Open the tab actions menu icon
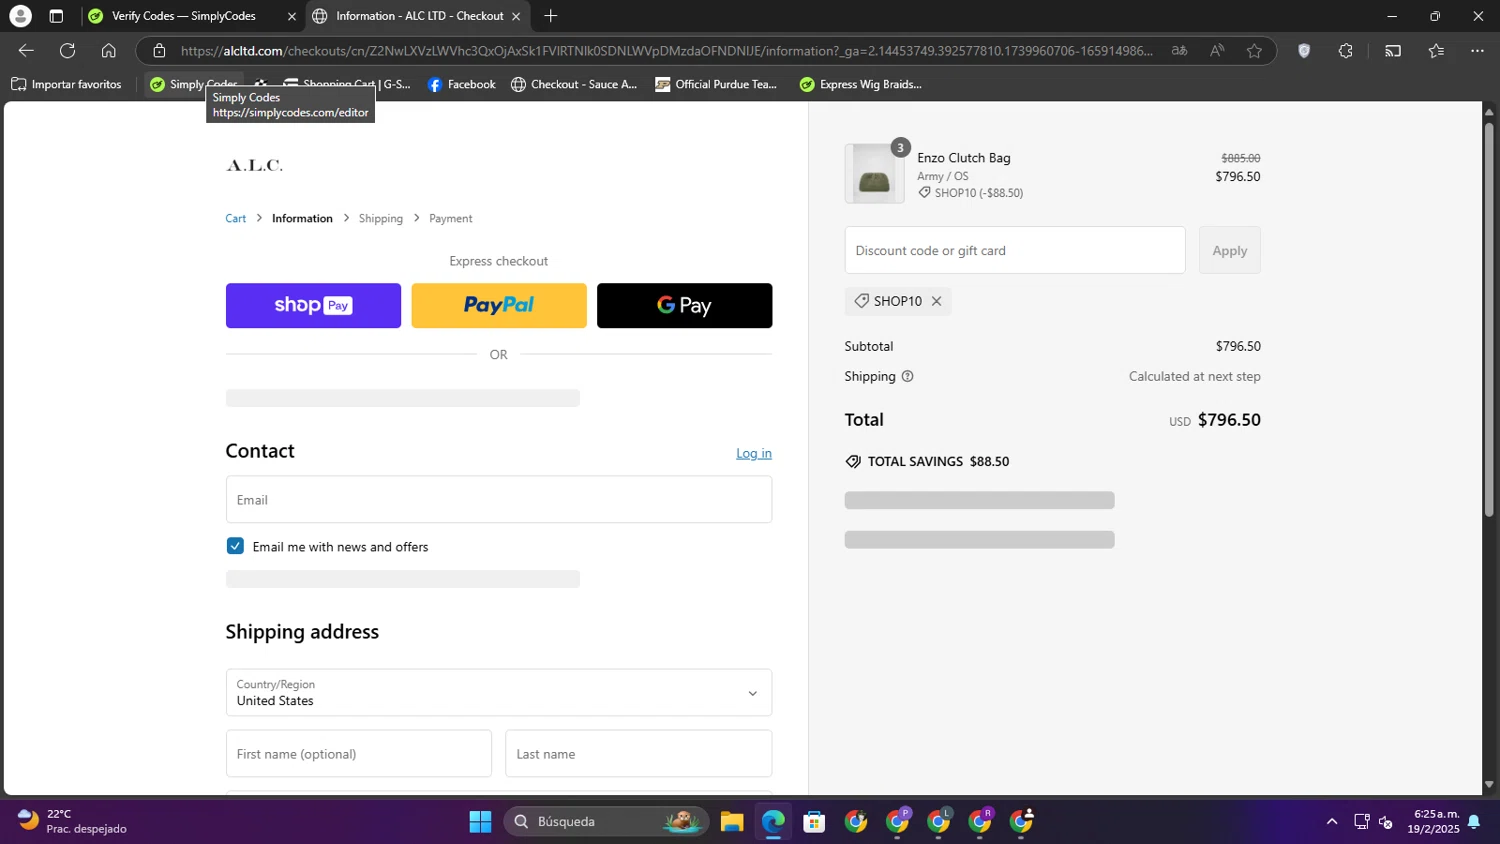Screen dimensions: 1500x844 [x=56, y=16]
